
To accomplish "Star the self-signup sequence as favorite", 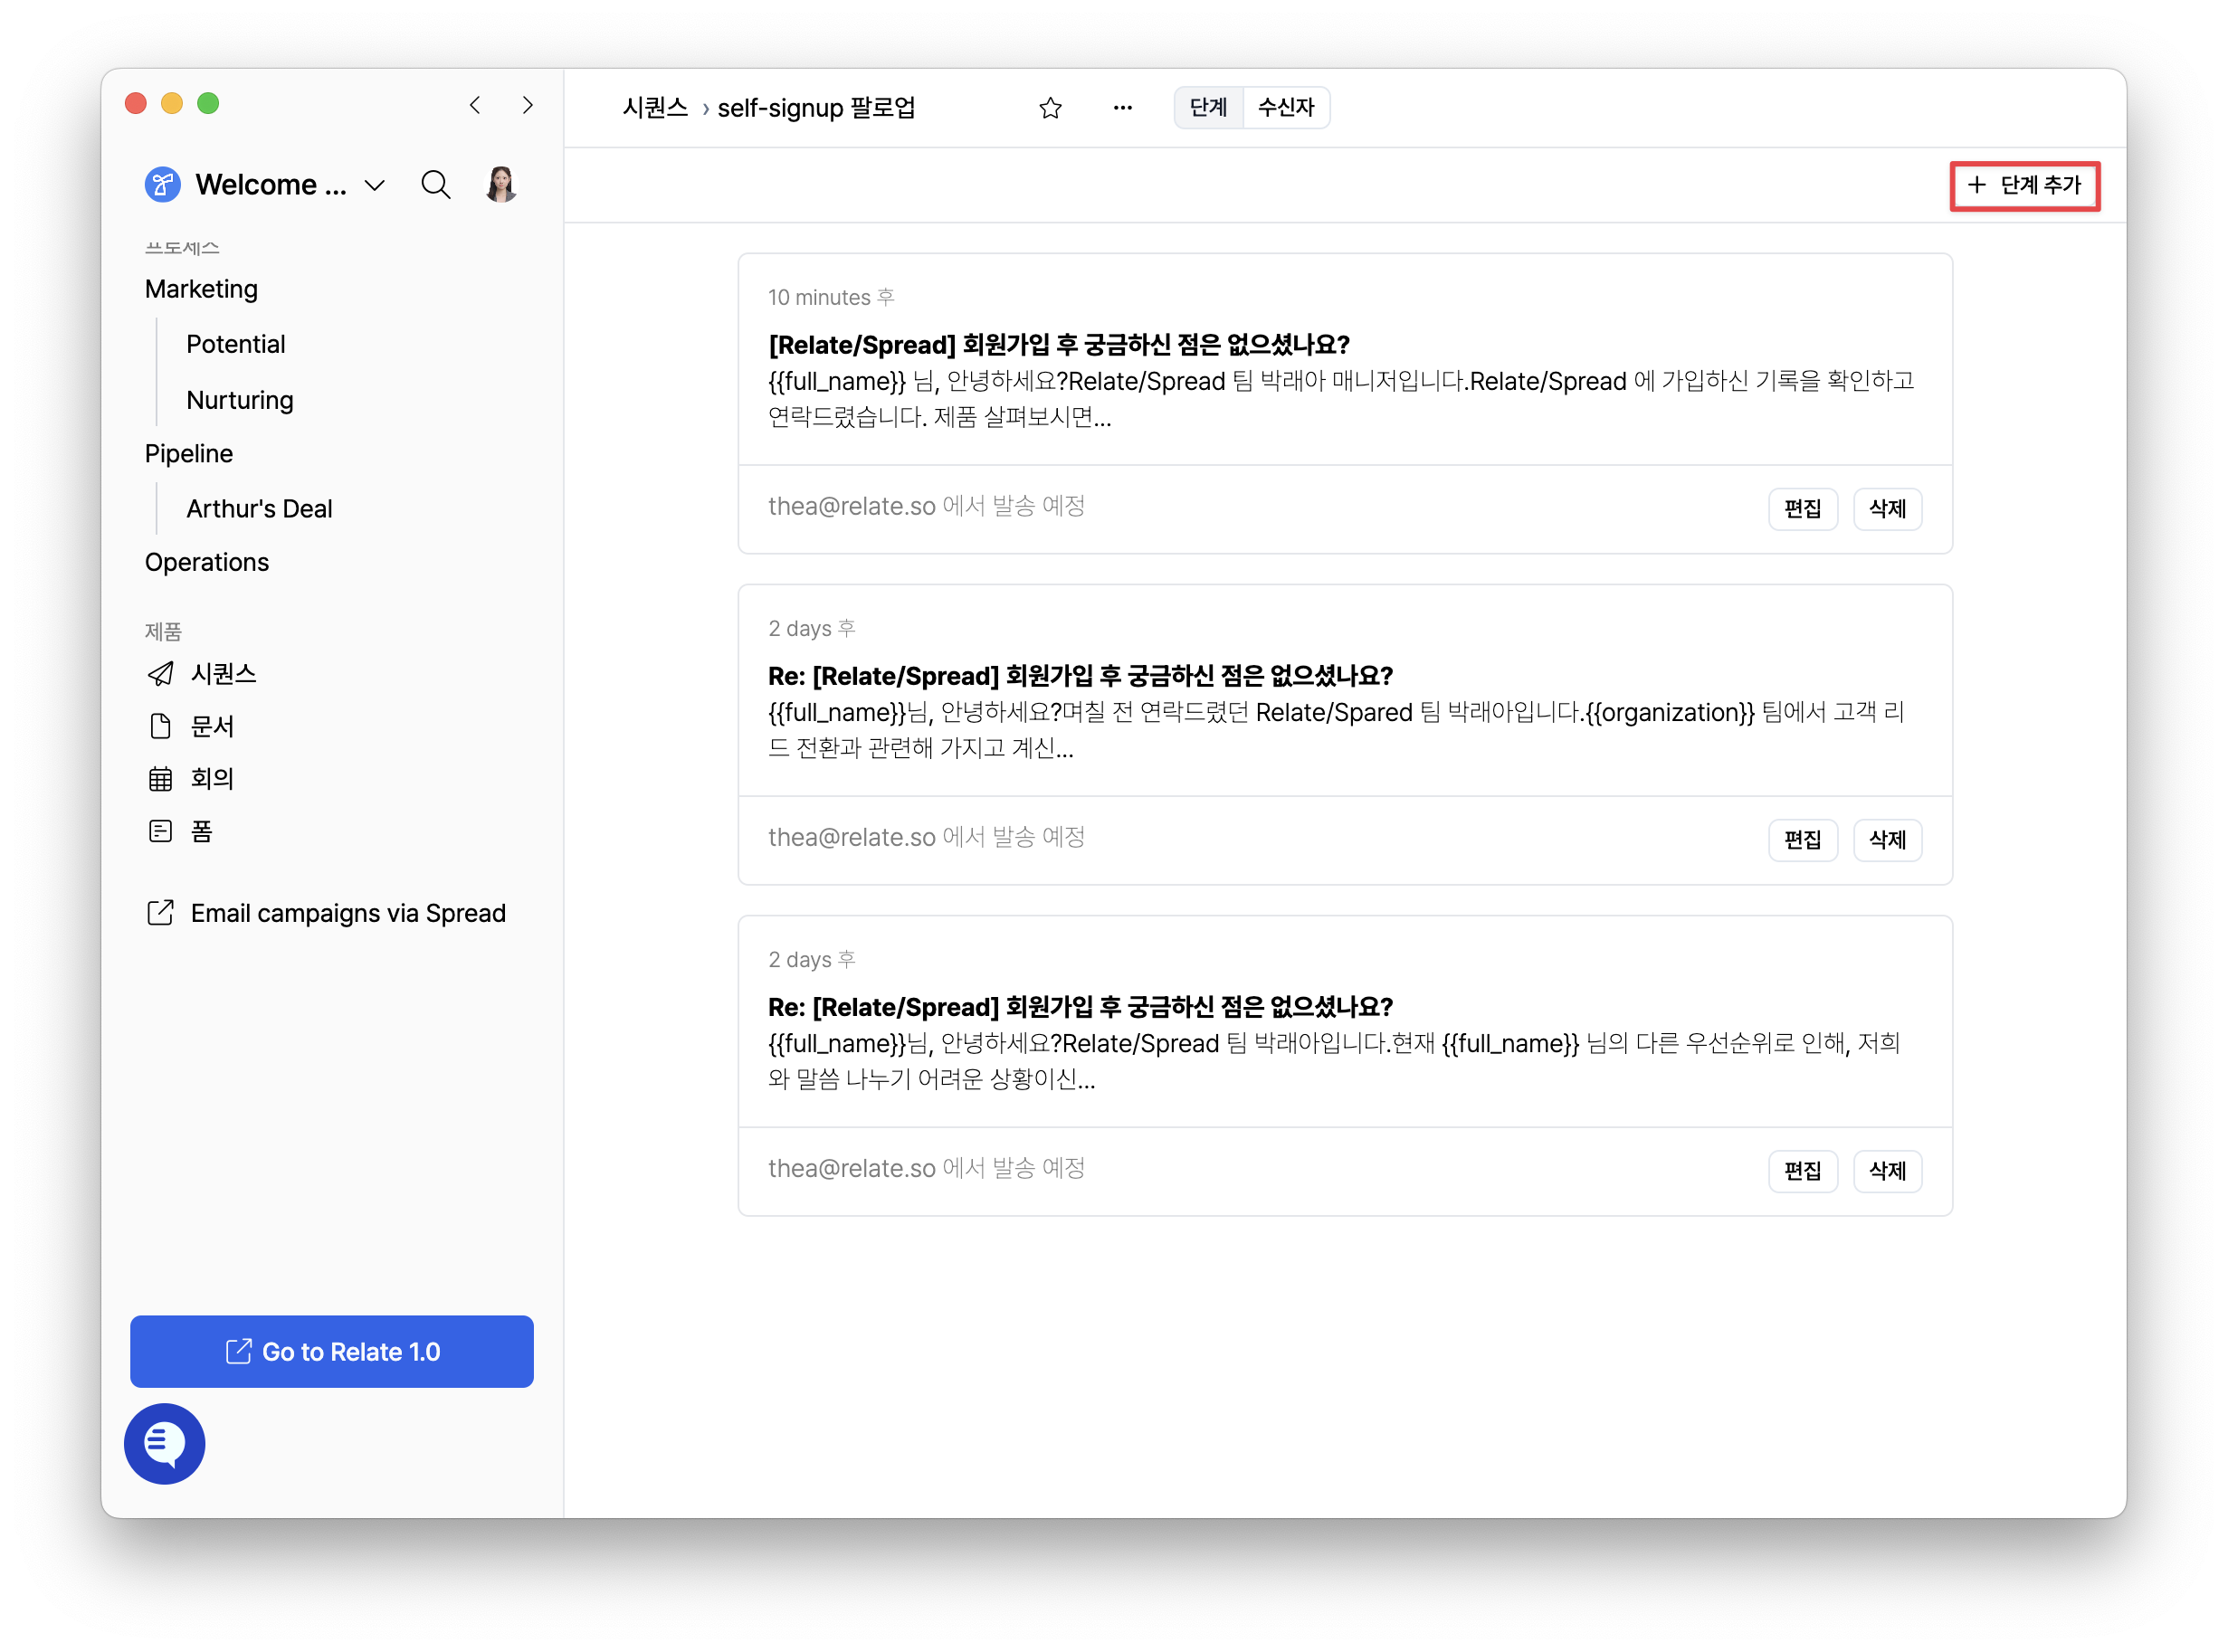I will pyautogui.click(x=1050, y=108).
